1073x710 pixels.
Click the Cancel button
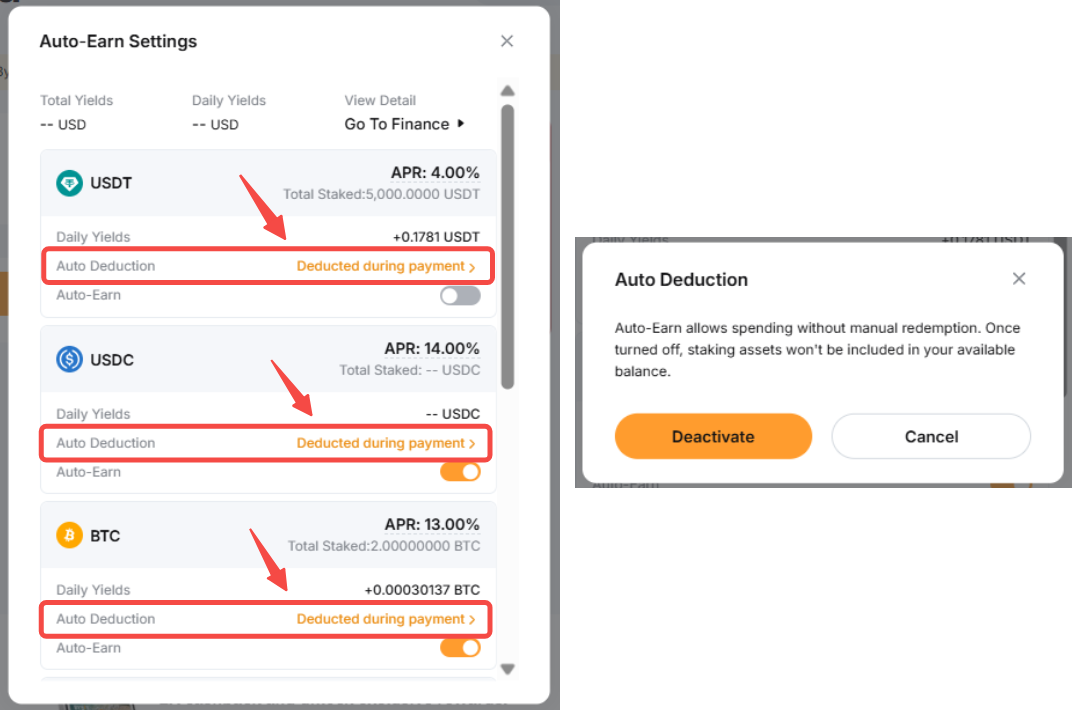pyautogui.click(x=931, y=436)
